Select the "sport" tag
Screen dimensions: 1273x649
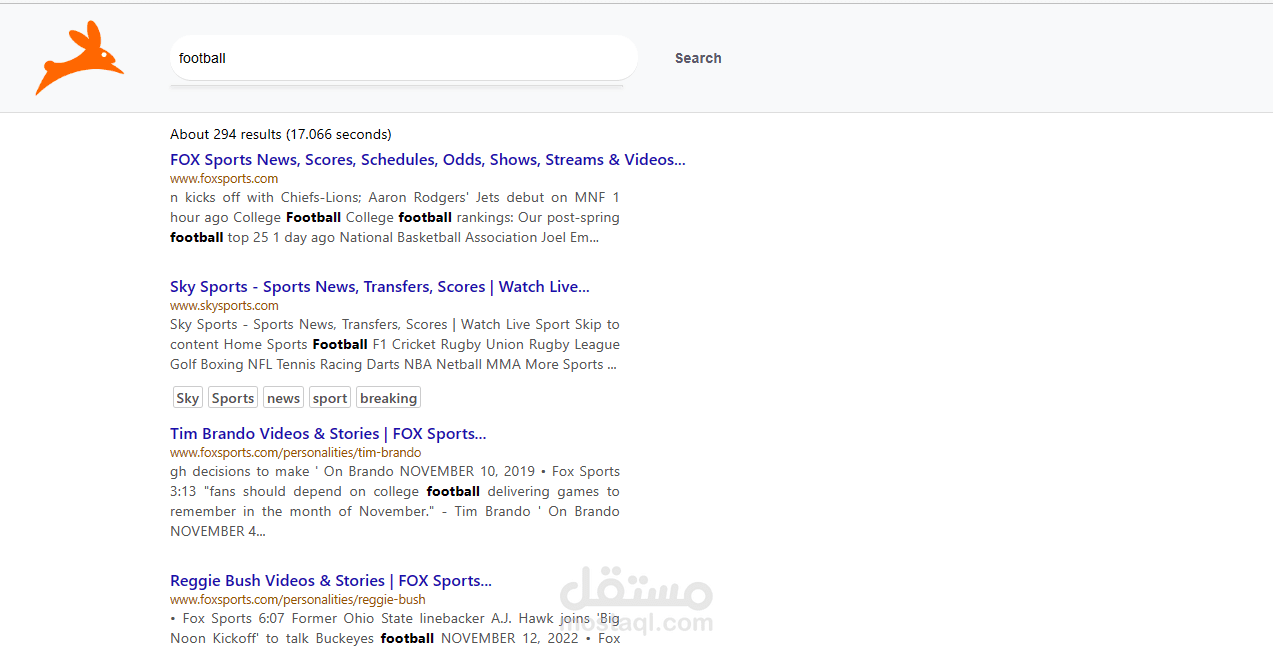click(x=330, y=398)
